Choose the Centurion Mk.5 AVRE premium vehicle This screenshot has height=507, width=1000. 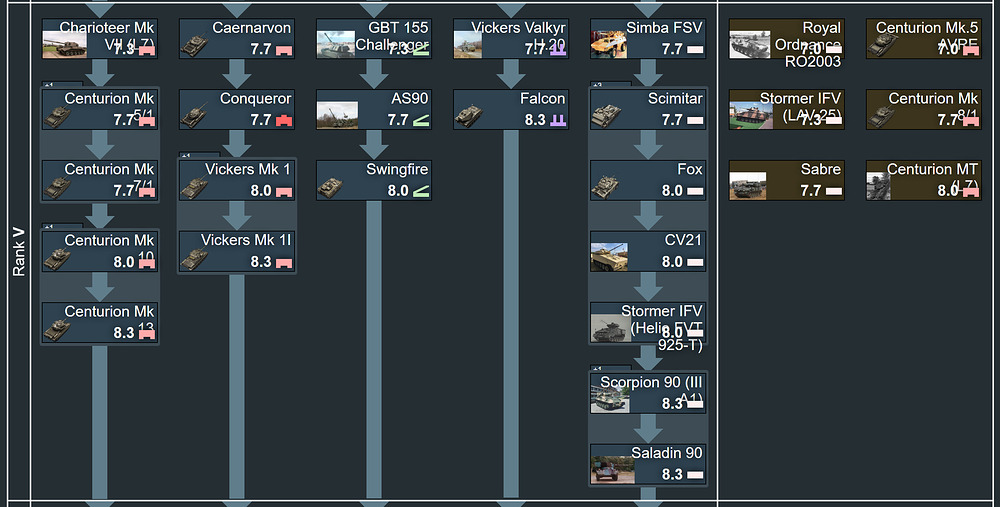click(924, 39)
